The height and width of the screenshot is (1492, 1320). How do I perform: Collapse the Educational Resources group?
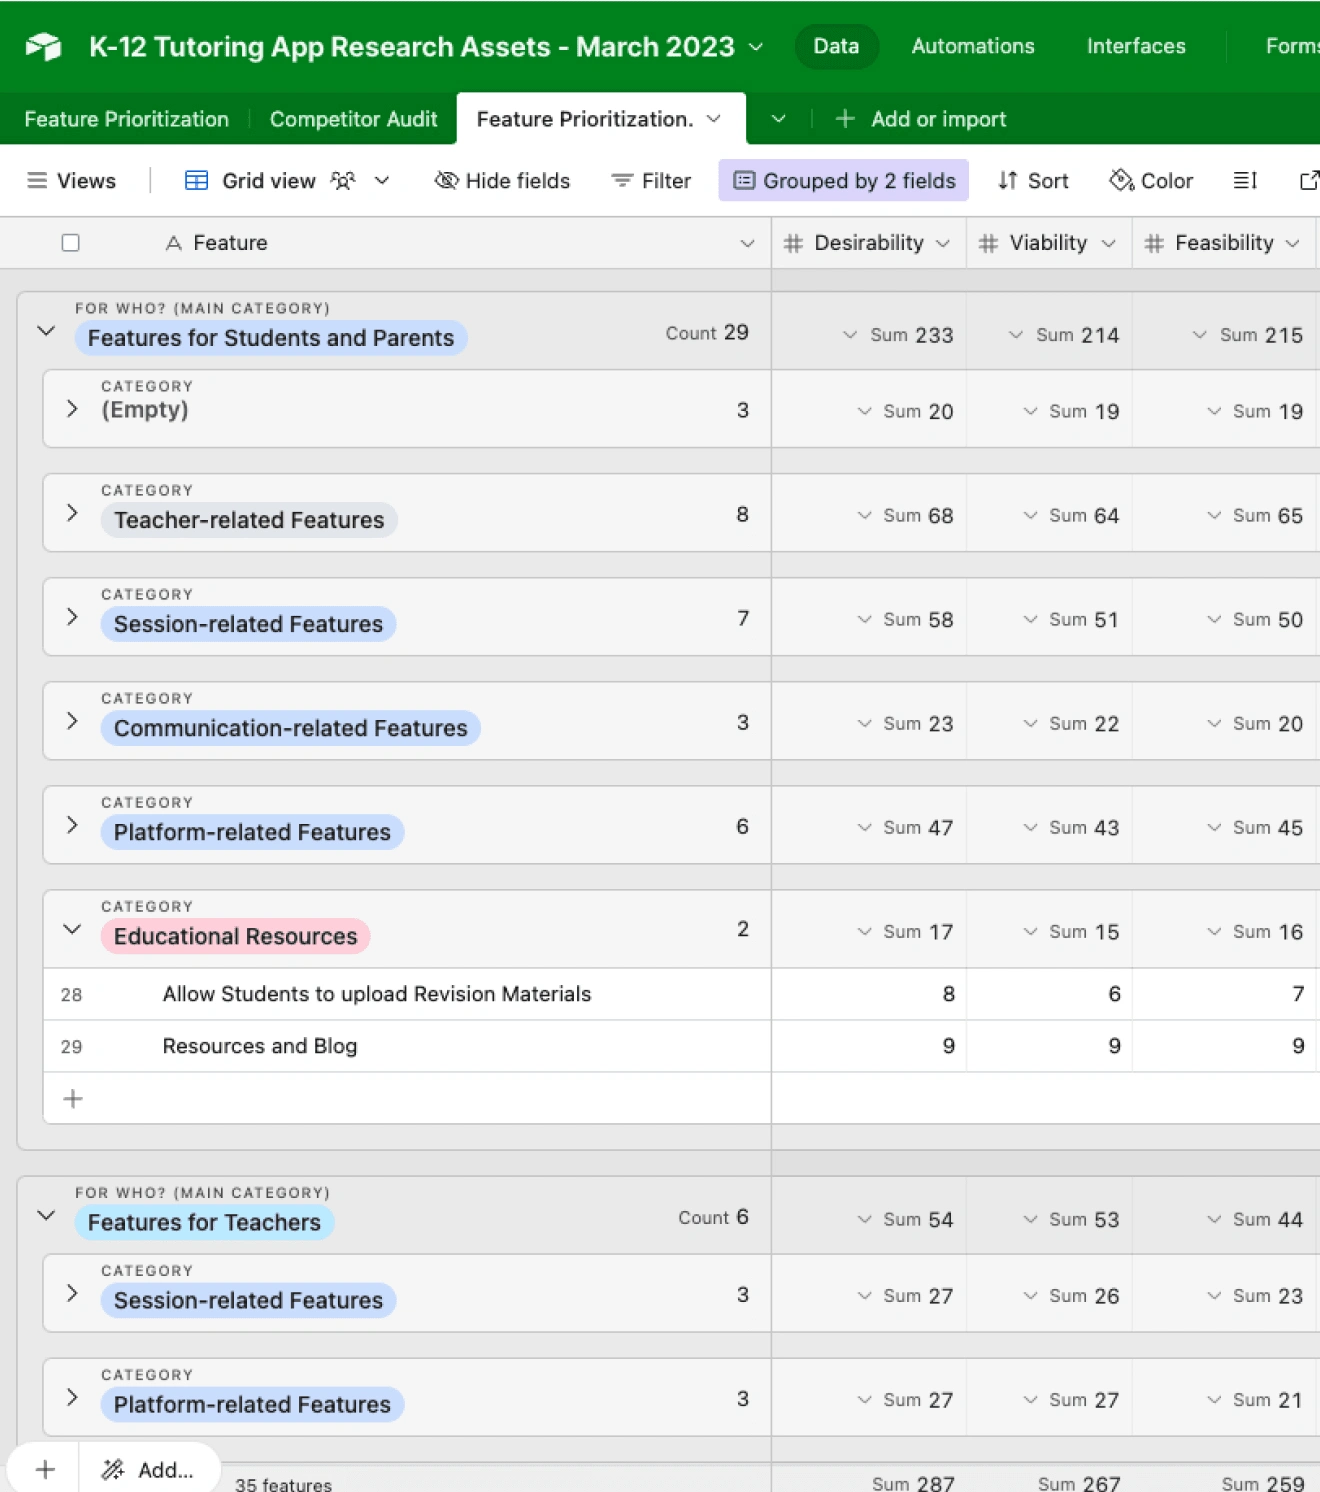(72, 929)
